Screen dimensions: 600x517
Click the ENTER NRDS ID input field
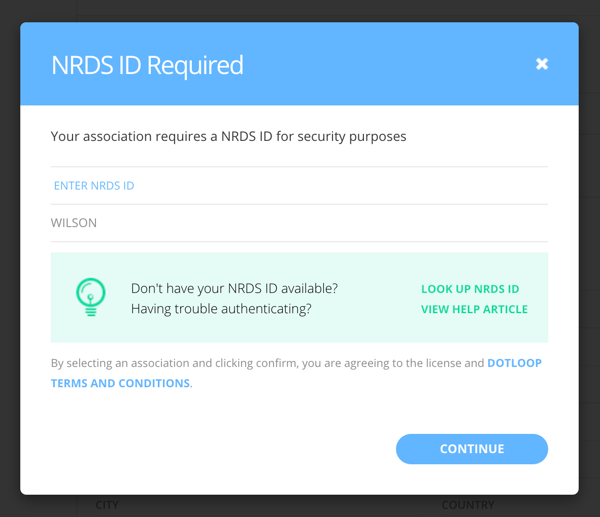[299, 186]
